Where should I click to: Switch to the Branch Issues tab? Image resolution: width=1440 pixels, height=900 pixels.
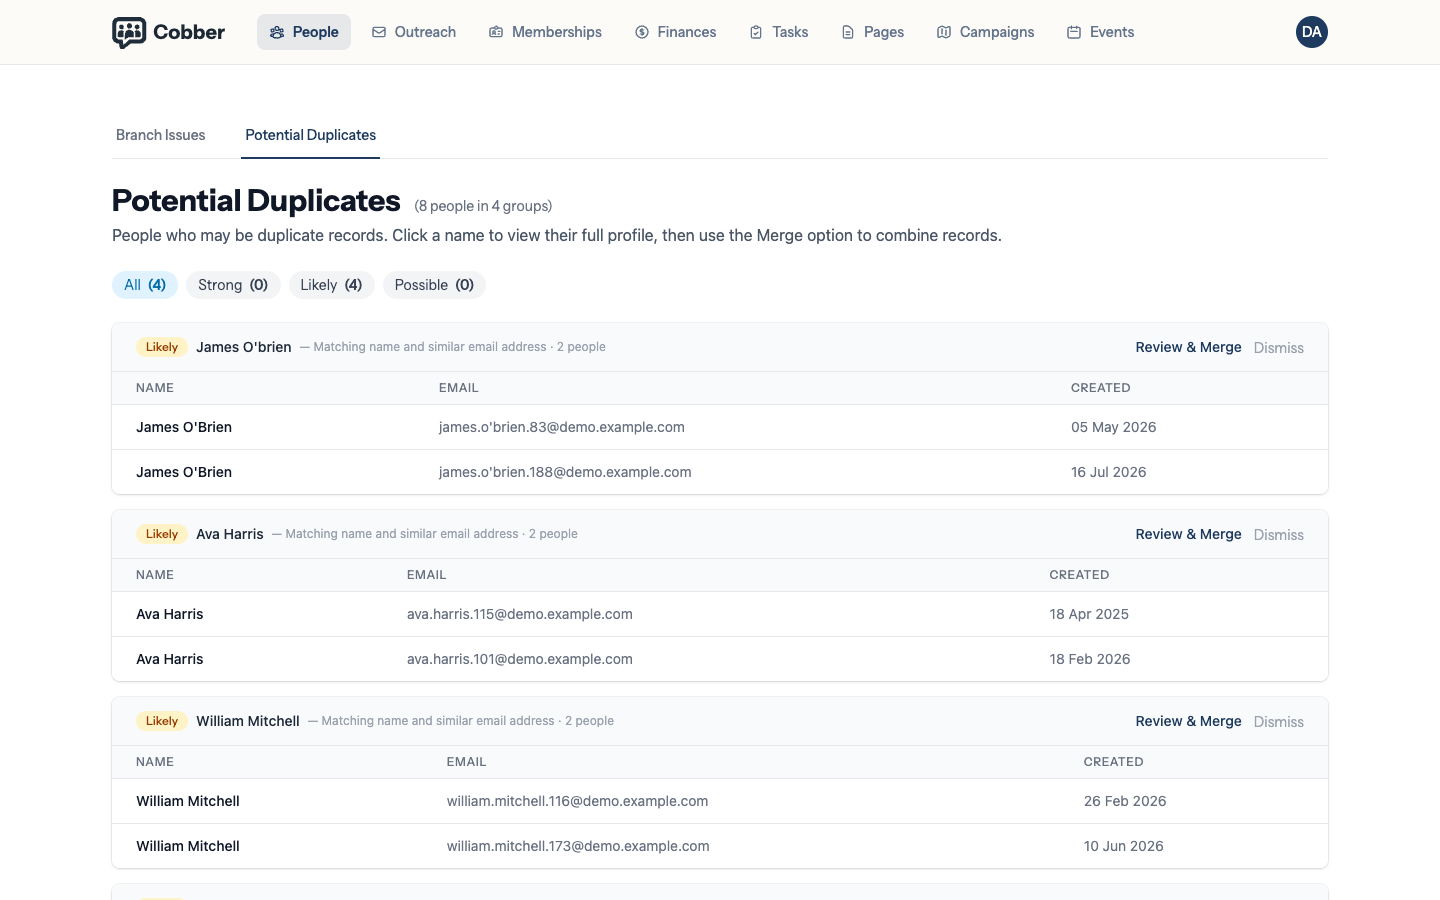click(x=161, y=135)
